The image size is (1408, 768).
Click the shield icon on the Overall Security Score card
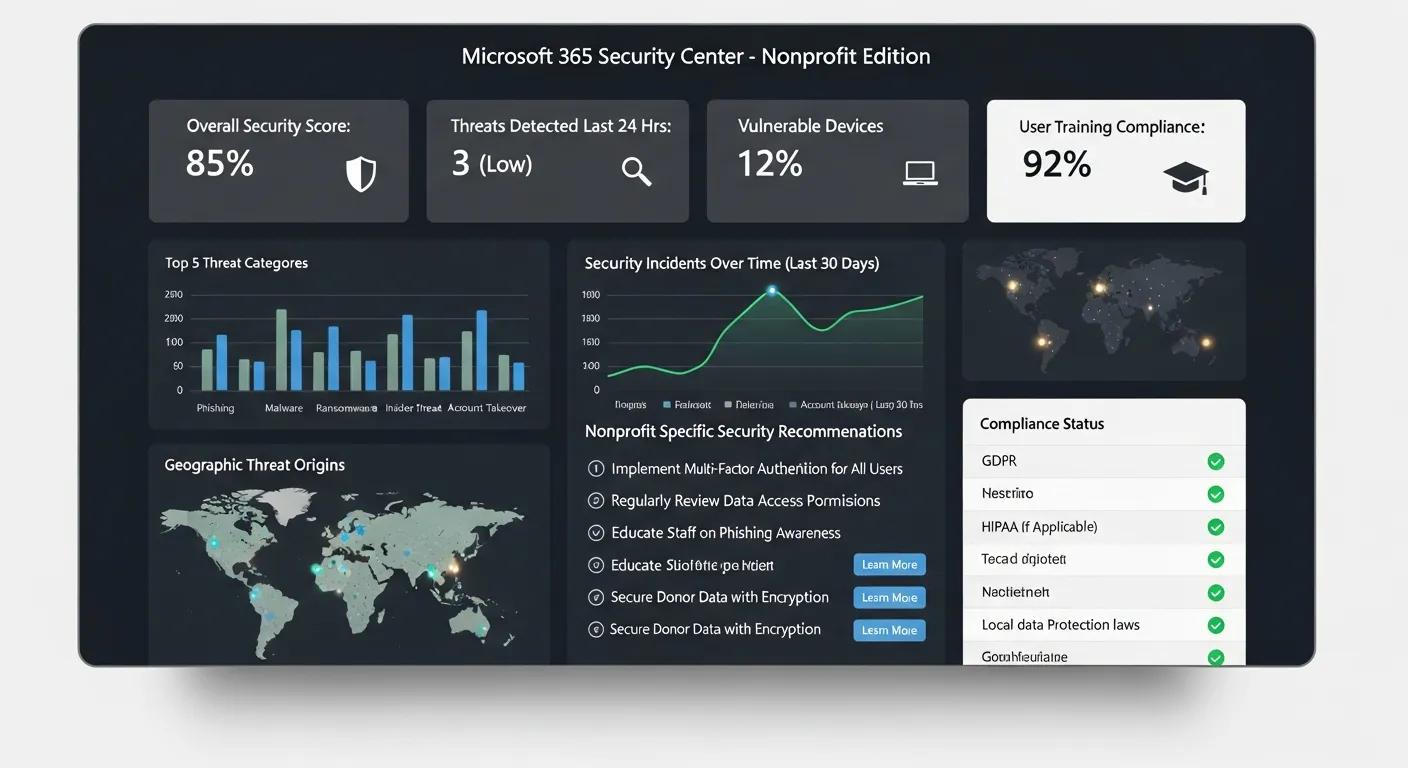(x=360, y=172)
